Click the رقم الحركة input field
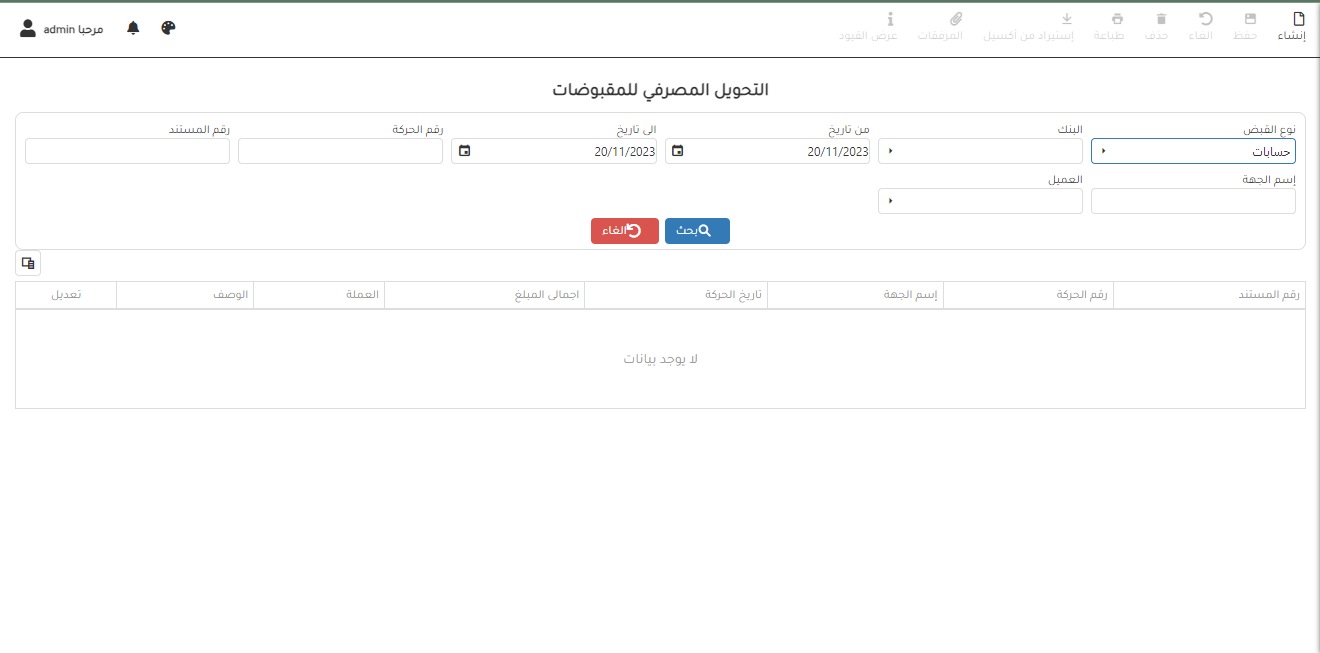 340,151
